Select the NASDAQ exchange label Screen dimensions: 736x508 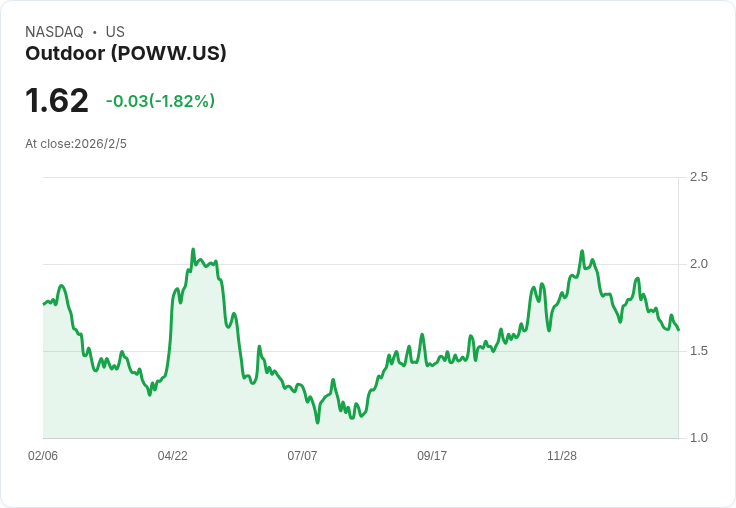pyautogui.click(x=54, y=32)
